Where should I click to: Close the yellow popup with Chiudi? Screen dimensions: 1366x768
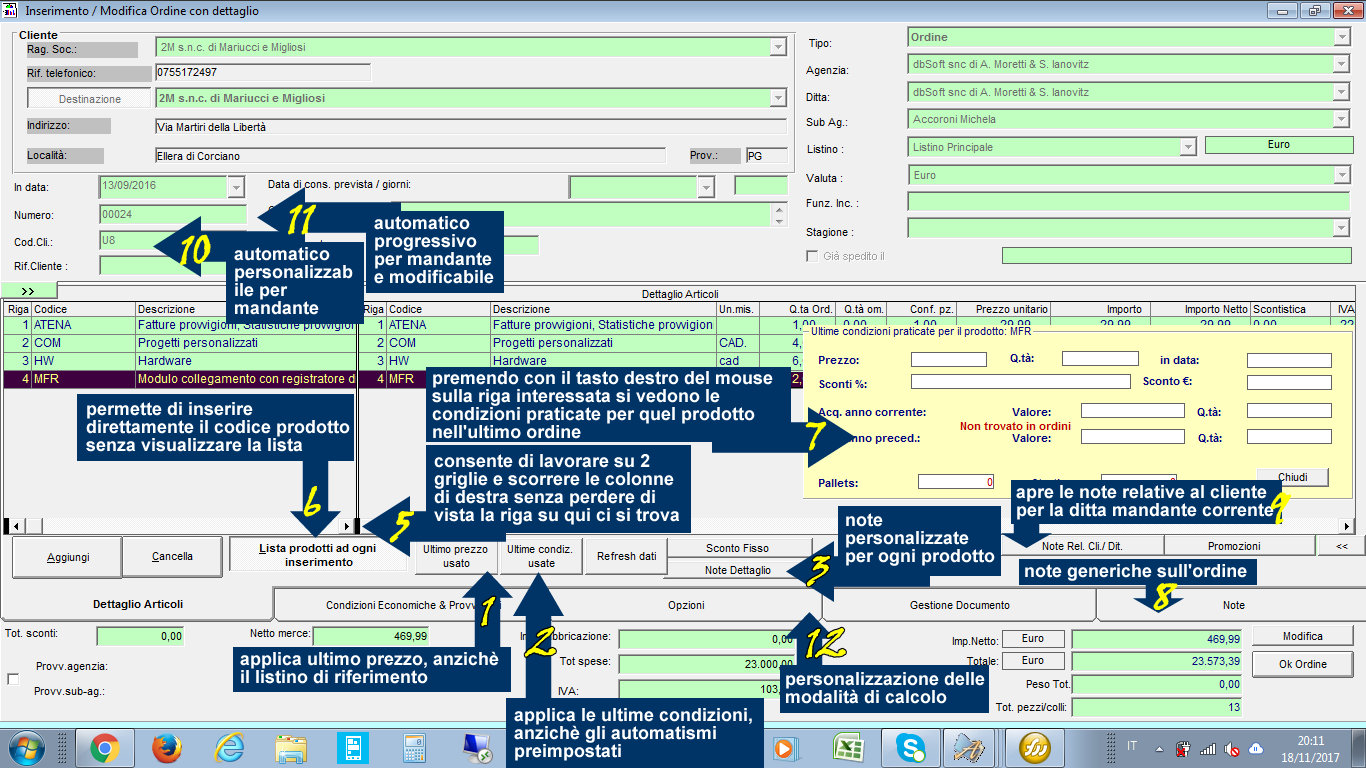click(x=1291, y=477)
